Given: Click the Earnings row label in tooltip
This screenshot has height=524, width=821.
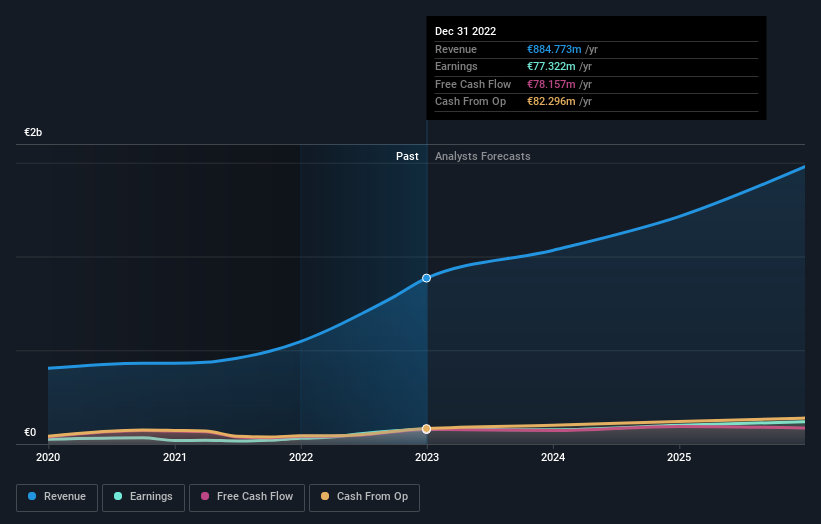Looking at the screenshot, I should 456,66.
